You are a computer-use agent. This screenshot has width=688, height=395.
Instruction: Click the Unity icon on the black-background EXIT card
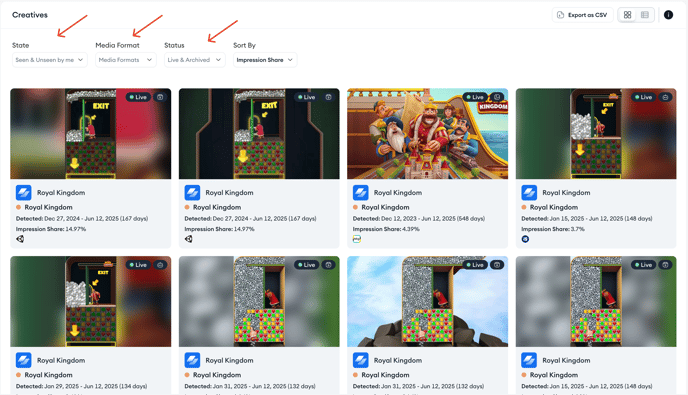189,239
